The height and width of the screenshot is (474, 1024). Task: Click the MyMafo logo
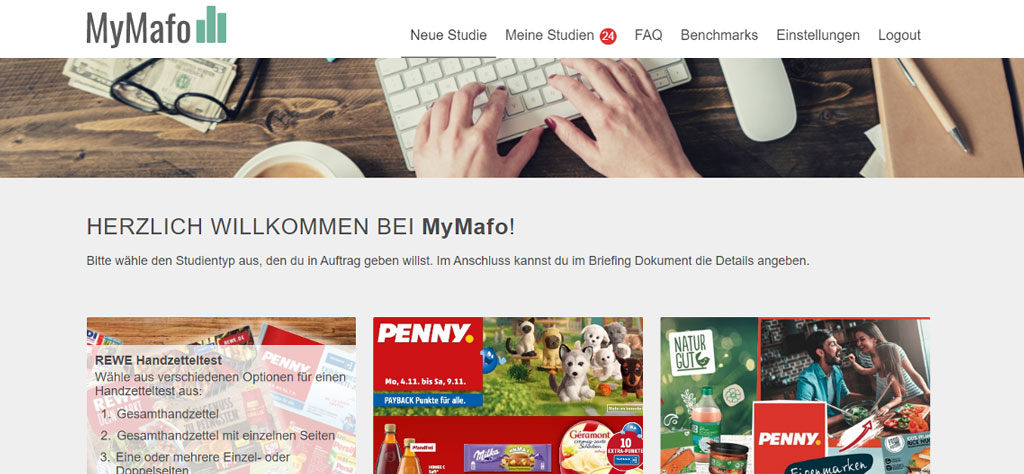[156, 27]
